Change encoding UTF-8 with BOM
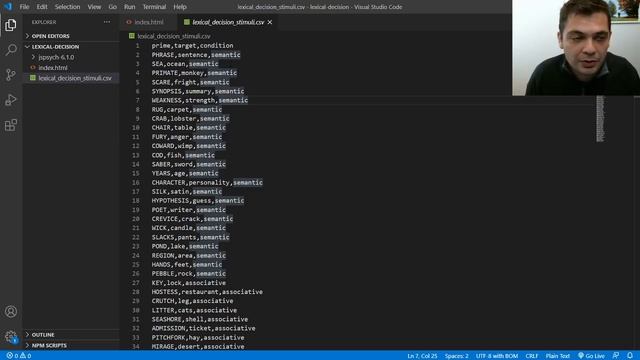The width and height of the screenshot is (640, 360). 497,356
